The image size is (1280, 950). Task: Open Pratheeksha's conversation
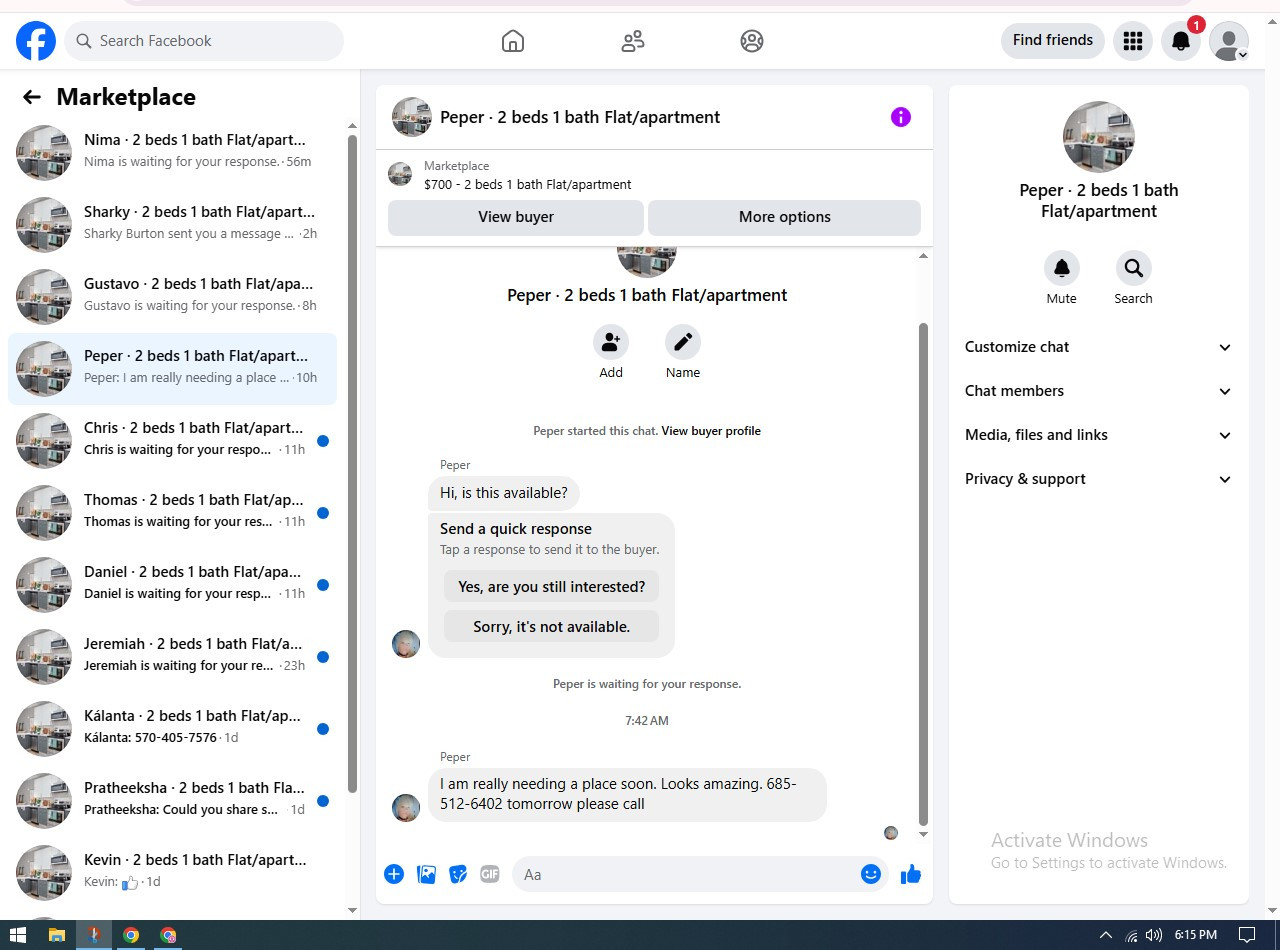(172, 801)
